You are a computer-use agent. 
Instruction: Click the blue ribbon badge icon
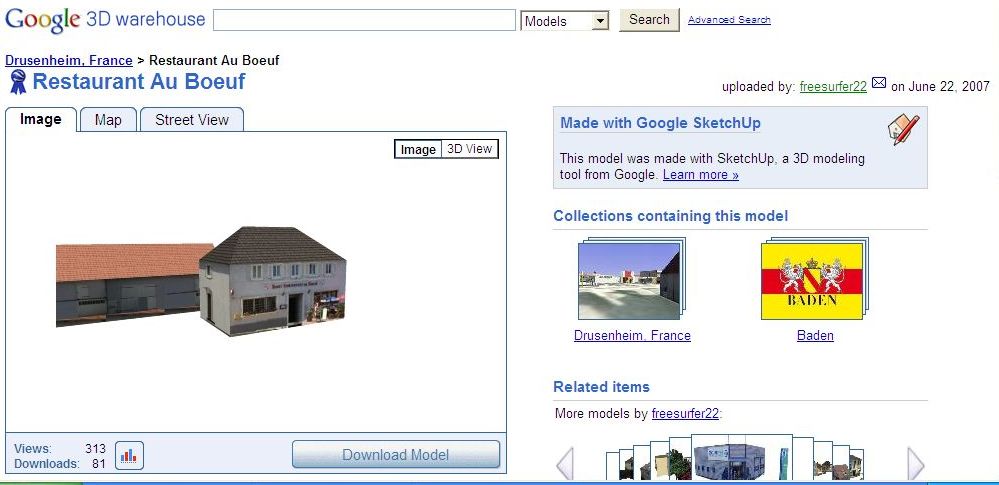17,82
